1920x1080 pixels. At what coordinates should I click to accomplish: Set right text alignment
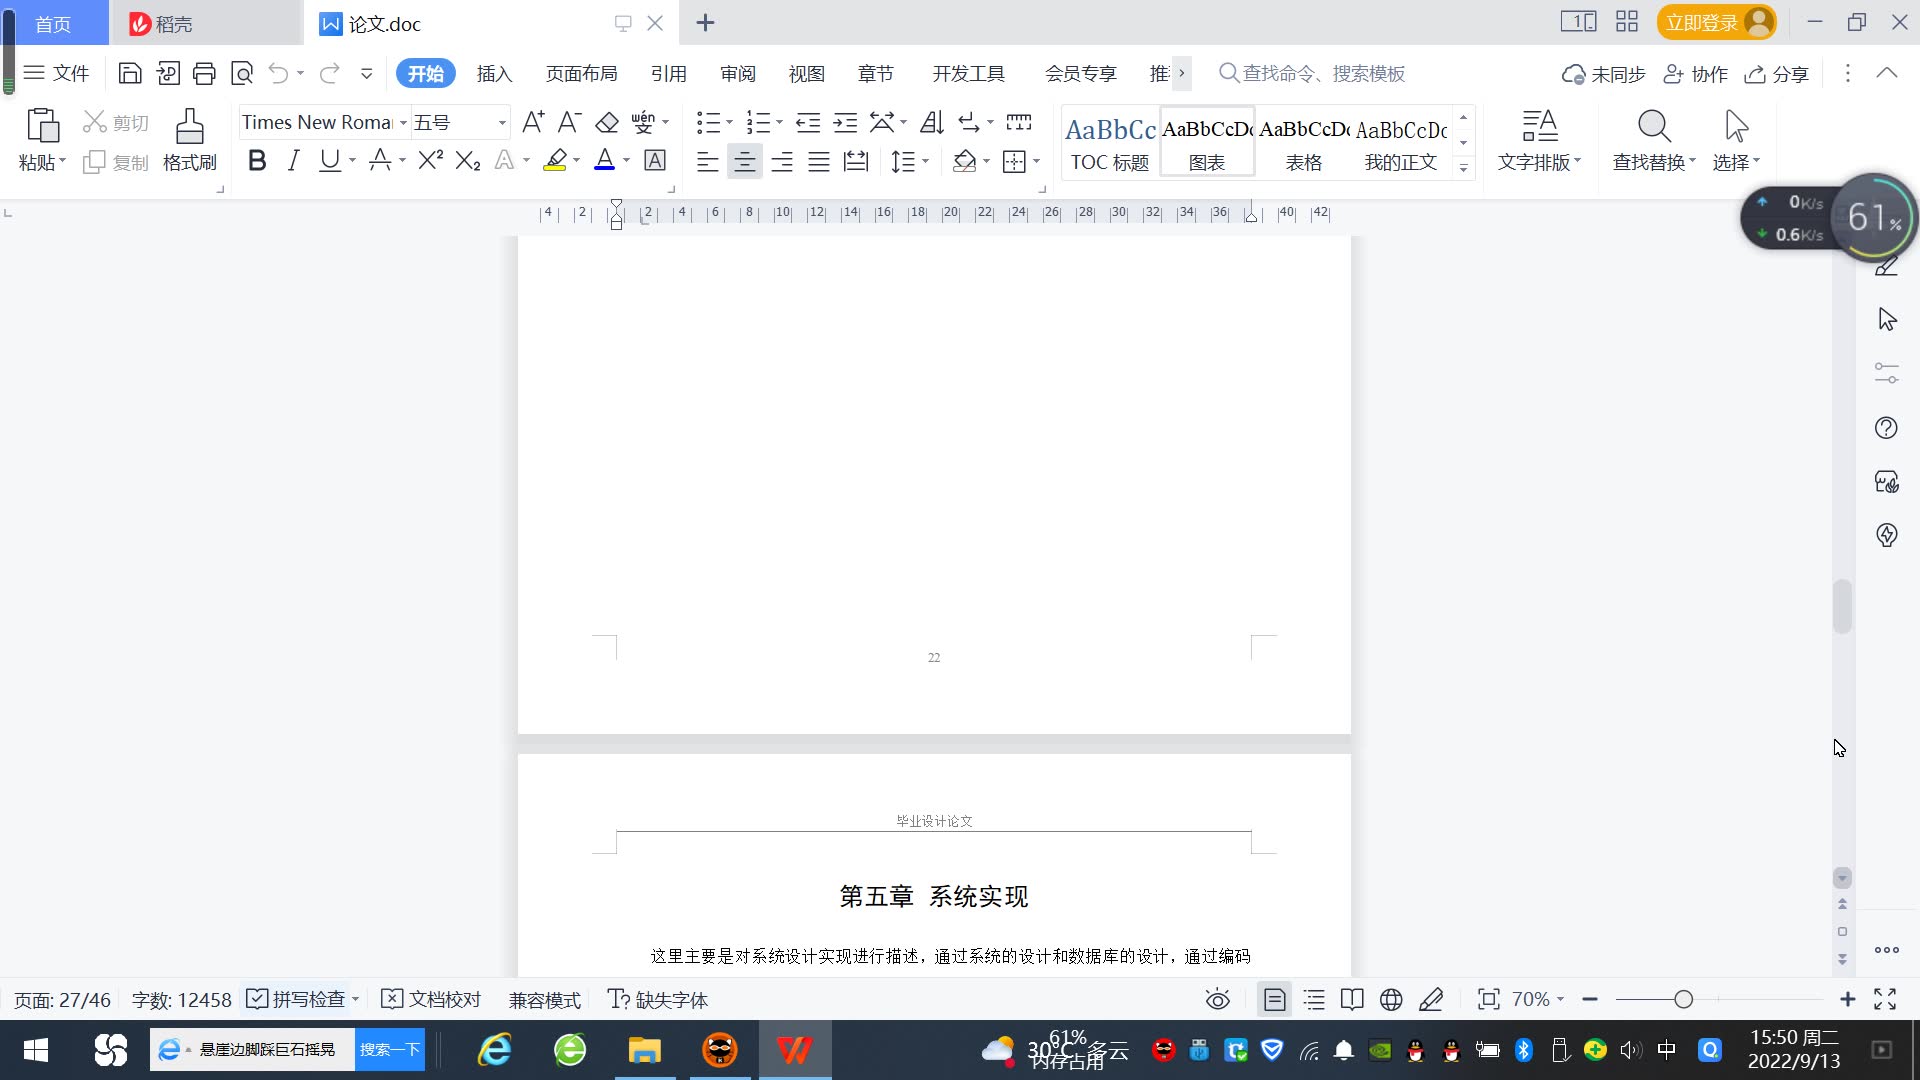click(x=781, y=161)
